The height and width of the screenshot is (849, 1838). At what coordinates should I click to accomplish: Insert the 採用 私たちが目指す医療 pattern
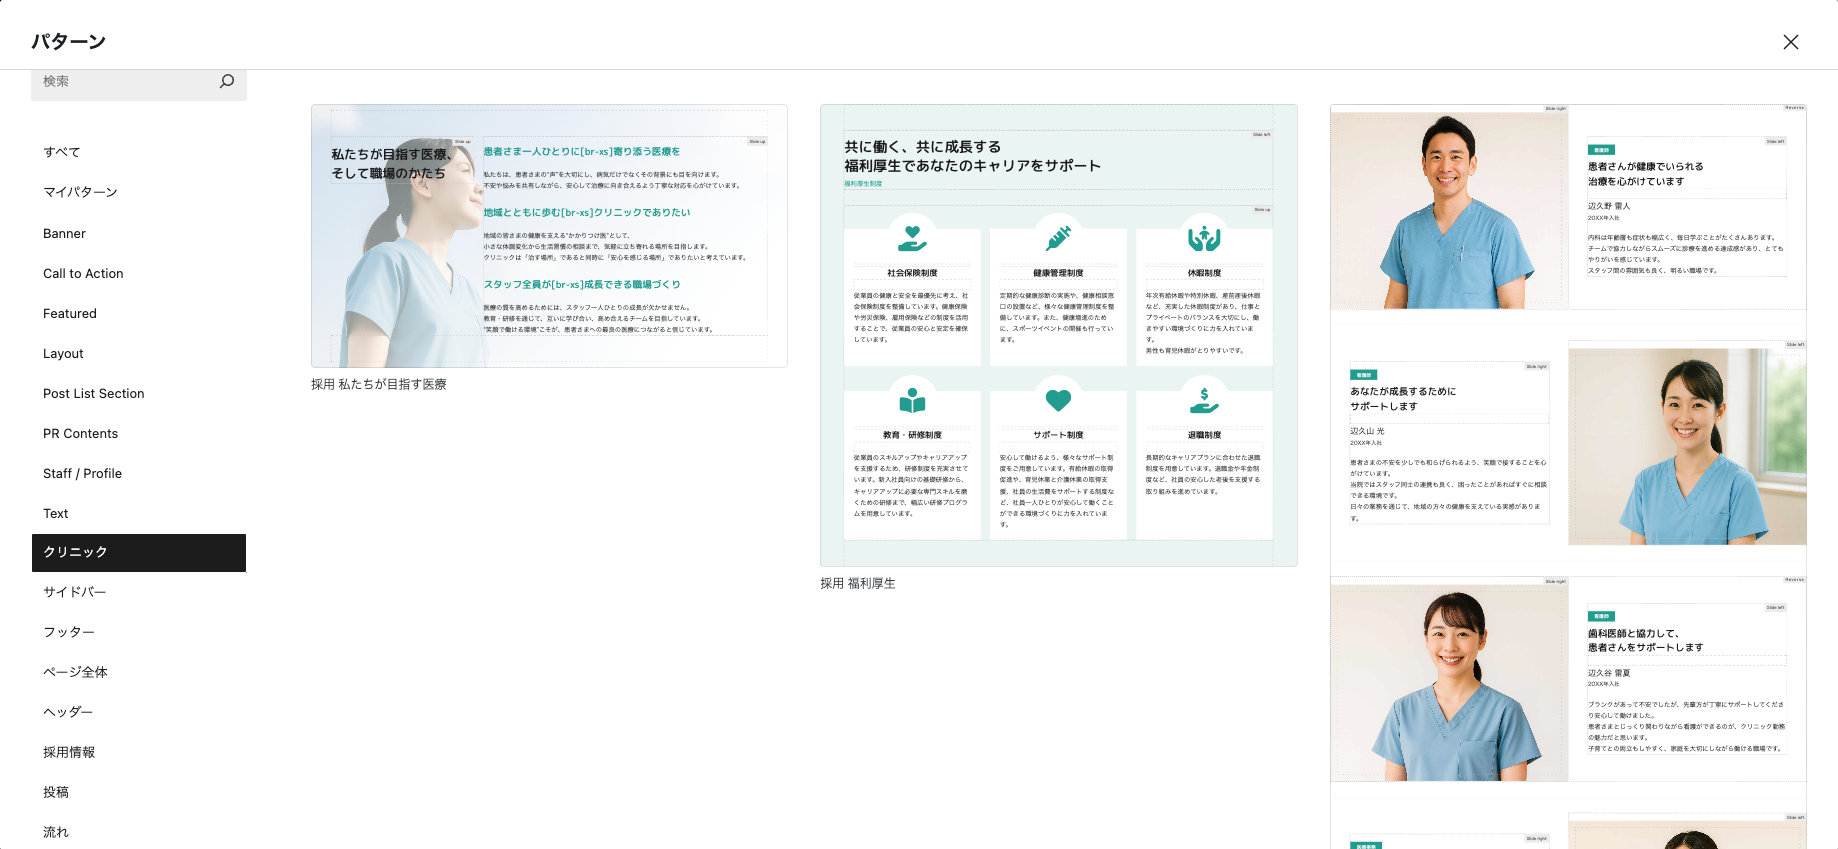549,236
